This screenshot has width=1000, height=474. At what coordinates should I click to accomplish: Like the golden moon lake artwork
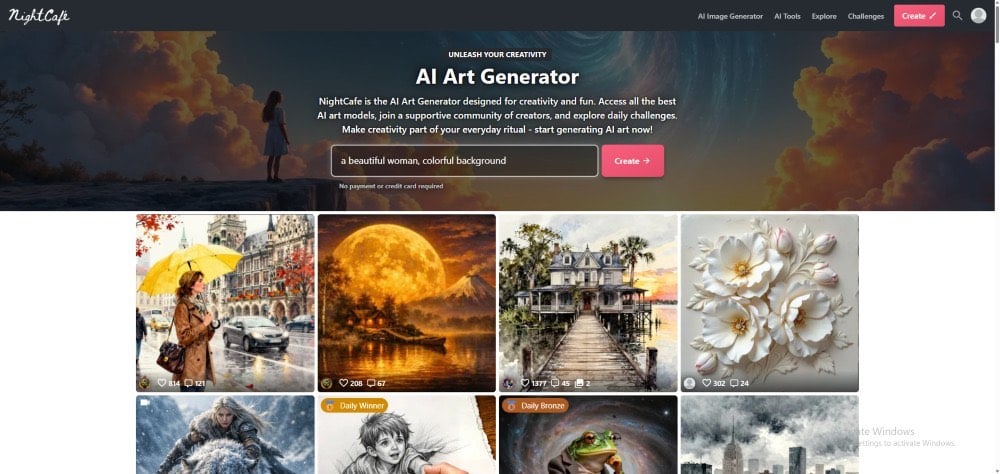coord(343,383)
